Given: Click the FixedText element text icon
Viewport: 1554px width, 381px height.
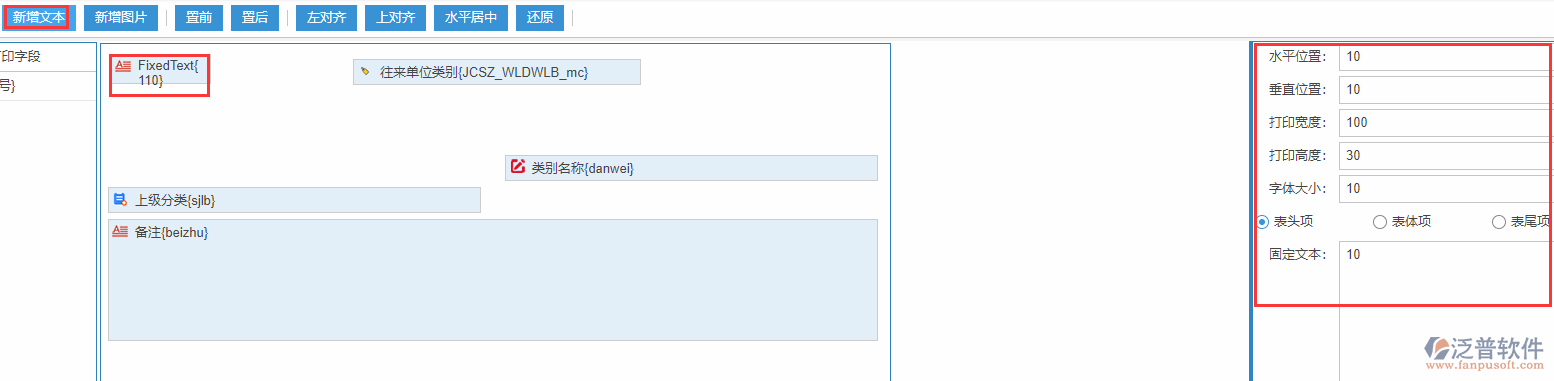Looking at the screenshot, I should [123, 66].
